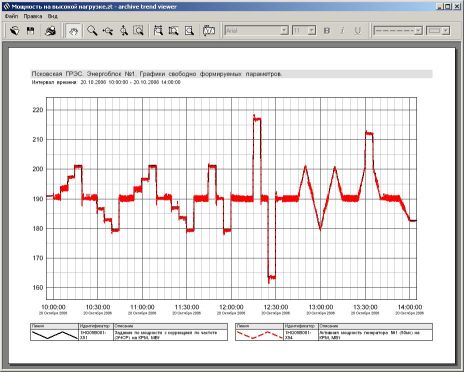The height and width of the screenshot is (372, 464).
Task: Click the 12:30:00 time axis label
Action: coord(276,307)
